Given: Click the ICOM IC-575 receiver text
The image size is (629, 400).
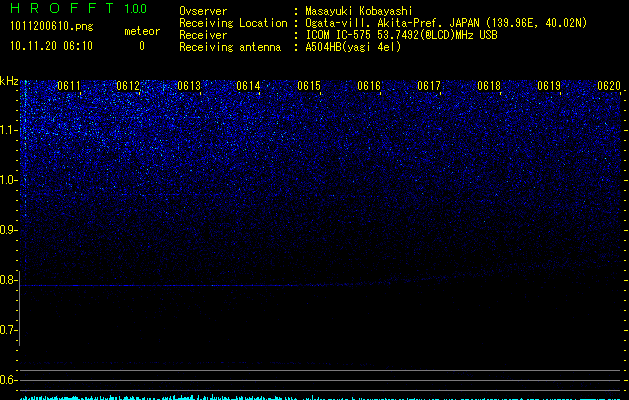Looking at the screenshot, I should pyautogui.click(x=401, y=35).
